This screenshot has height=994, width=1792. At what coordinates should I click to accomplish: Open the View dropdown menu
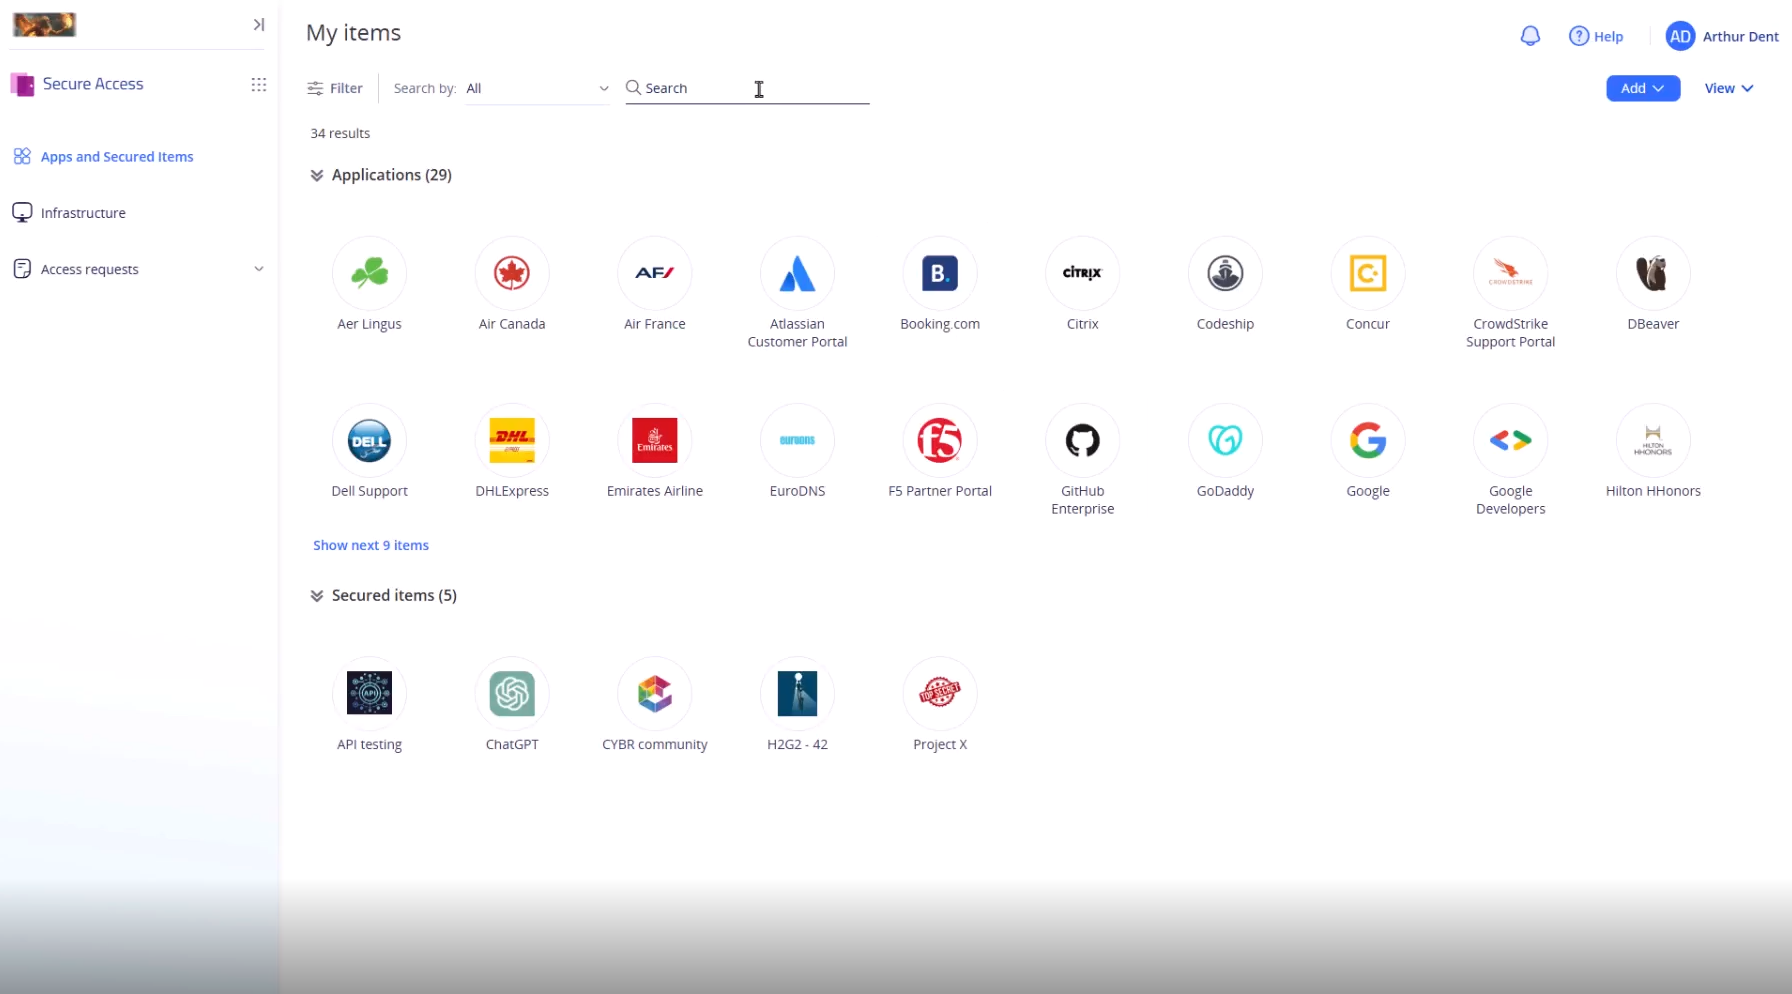click(1729, 88)
